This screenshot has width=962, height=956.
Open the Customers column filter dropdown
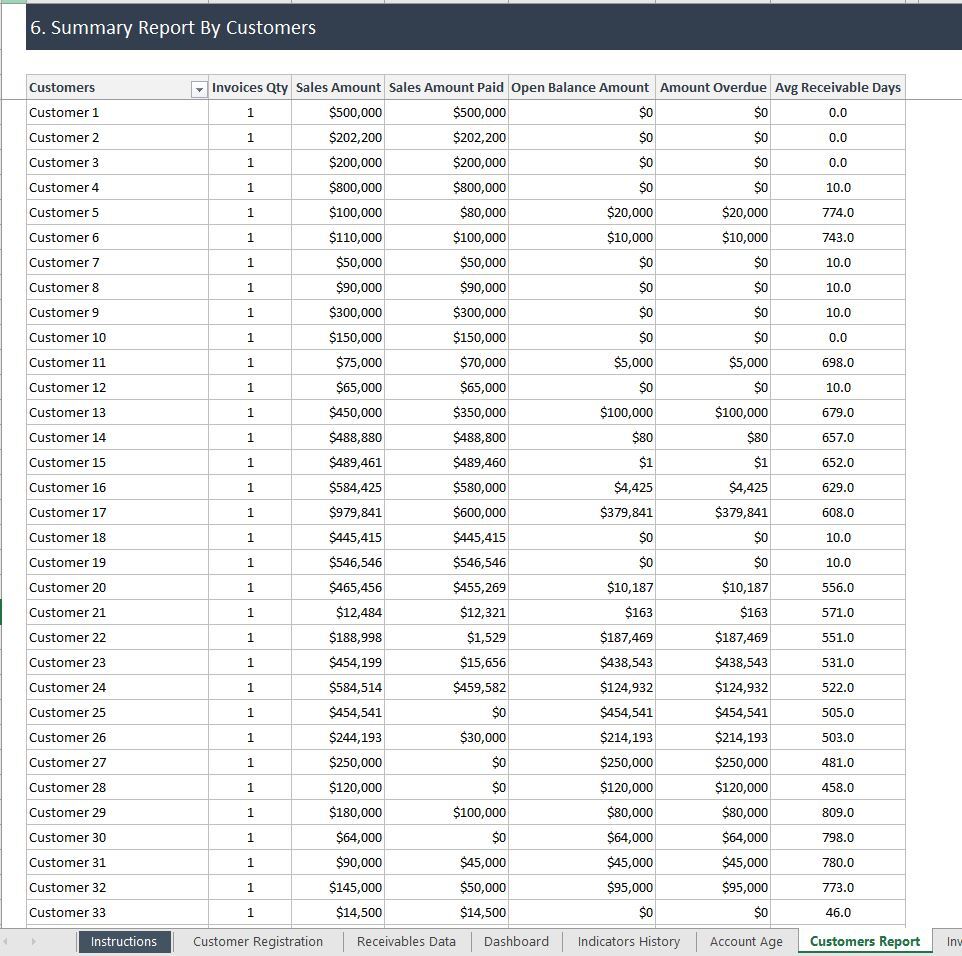pos(199,90)
